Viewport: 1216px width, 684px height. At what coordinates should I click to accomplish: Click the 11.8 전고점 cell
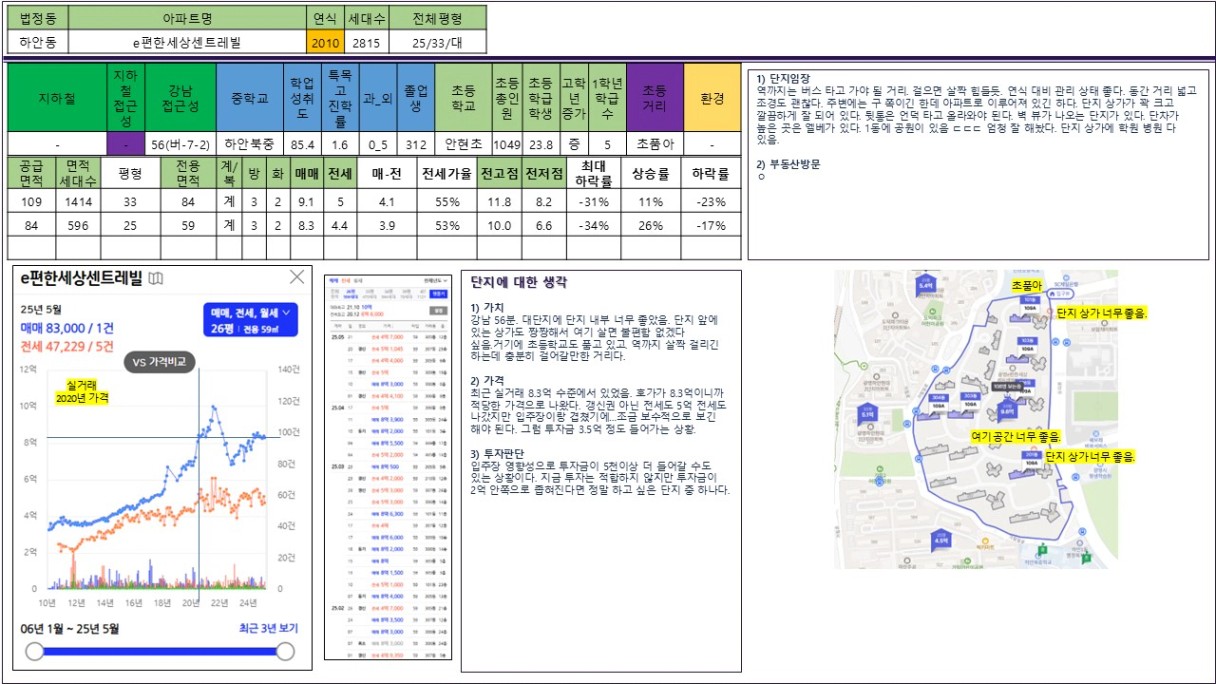click(499, 202)
